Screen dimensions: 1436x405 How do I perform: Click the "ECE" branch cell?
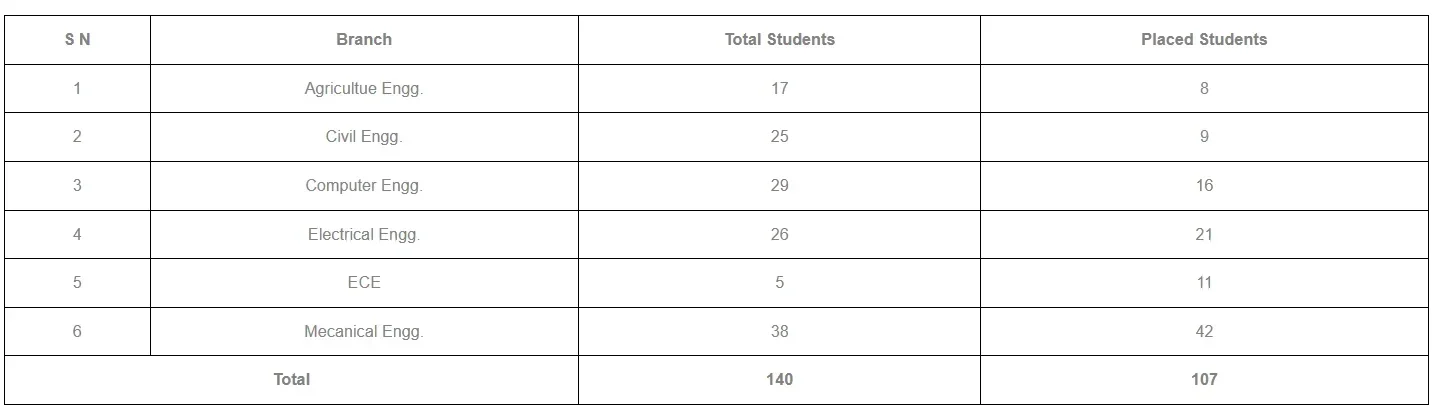[x=364, y=283]
